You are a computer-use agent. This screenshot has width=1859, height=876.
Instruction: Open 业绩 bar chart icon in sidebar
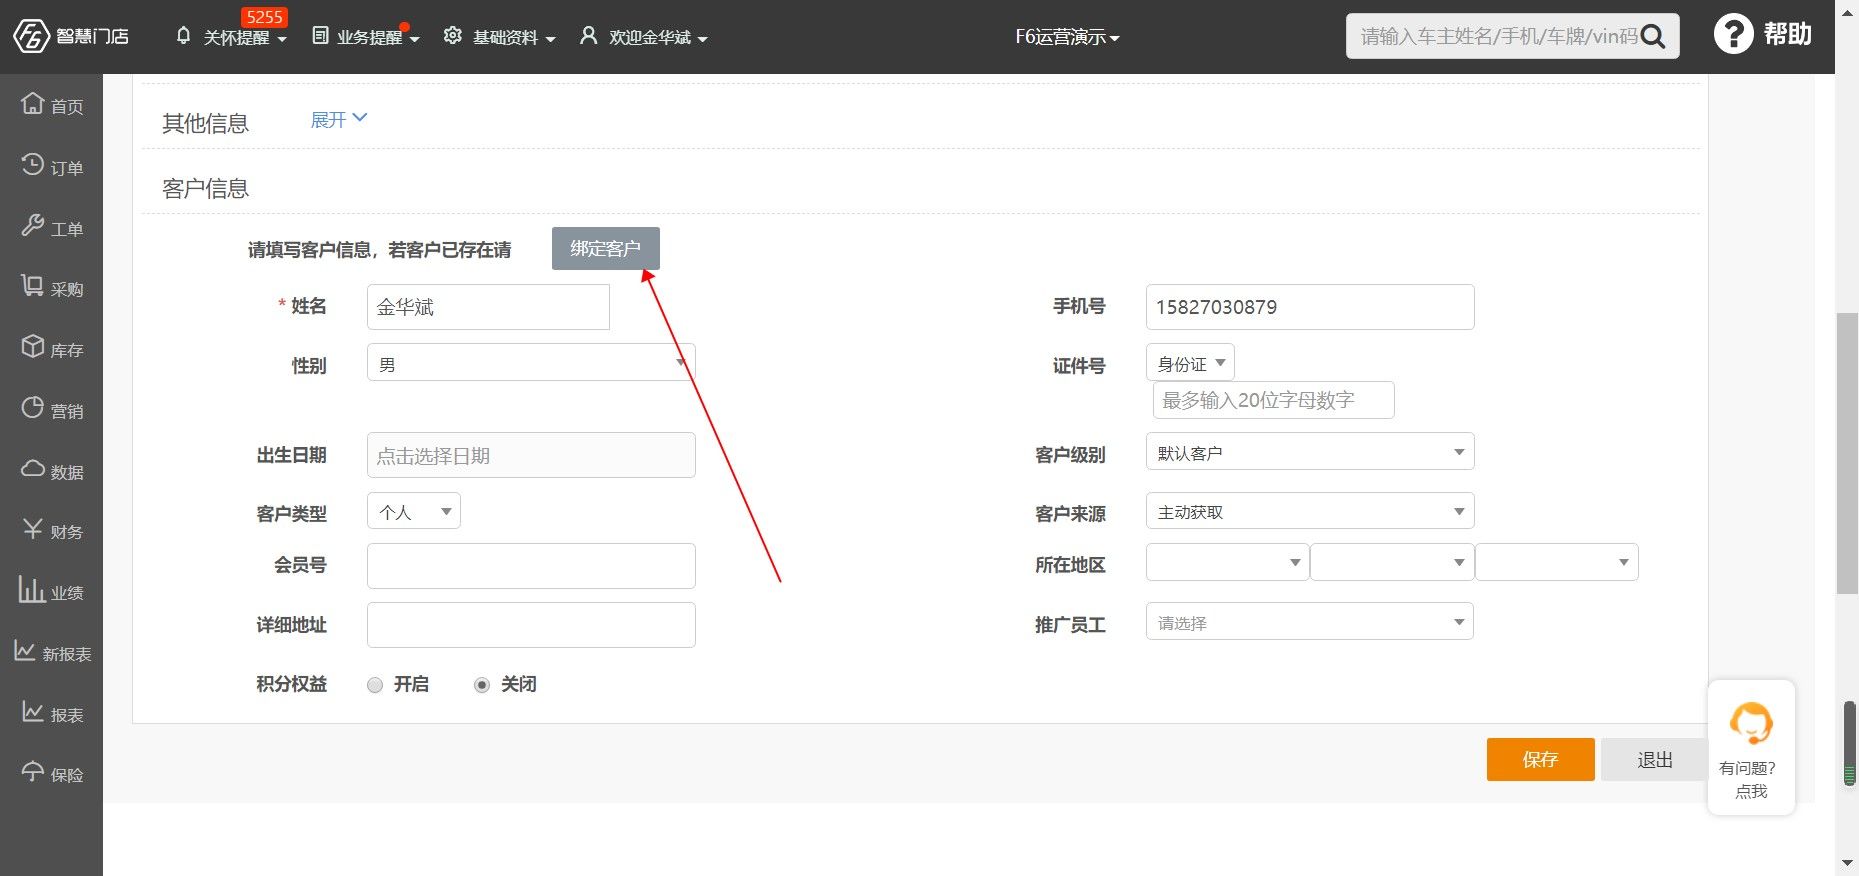32,589
